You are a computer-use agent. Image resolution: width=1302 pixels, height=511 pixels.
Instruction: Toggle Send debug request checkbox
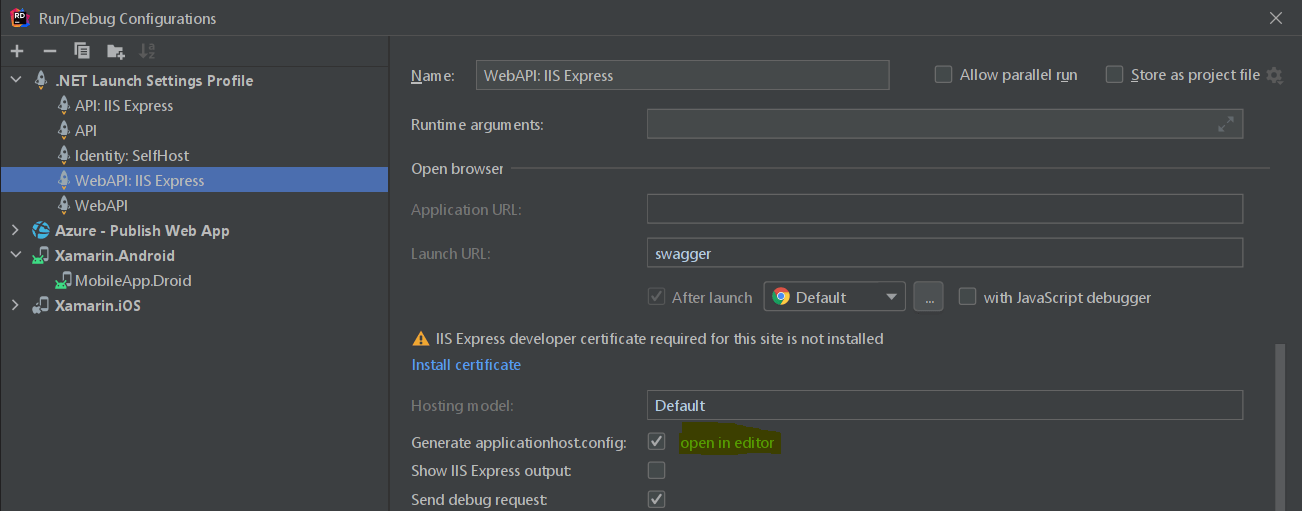tap(656, 499)
